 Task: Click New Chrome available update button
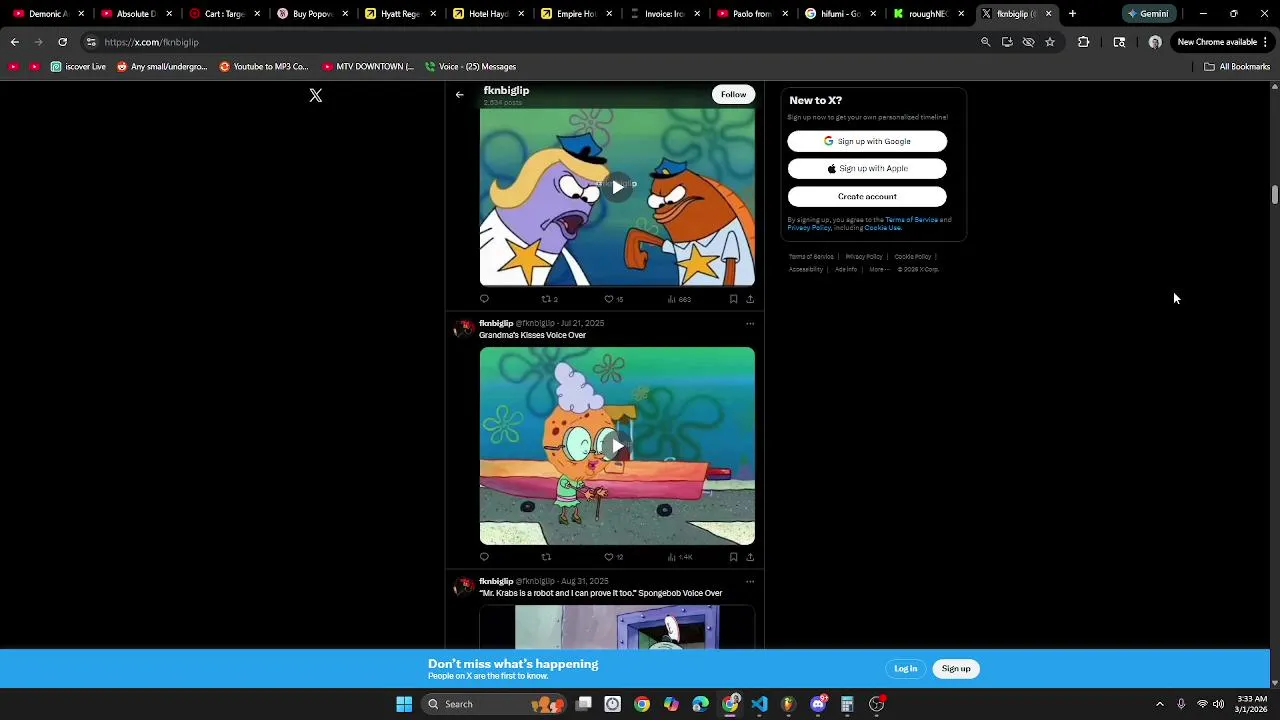click(1222, 42)
